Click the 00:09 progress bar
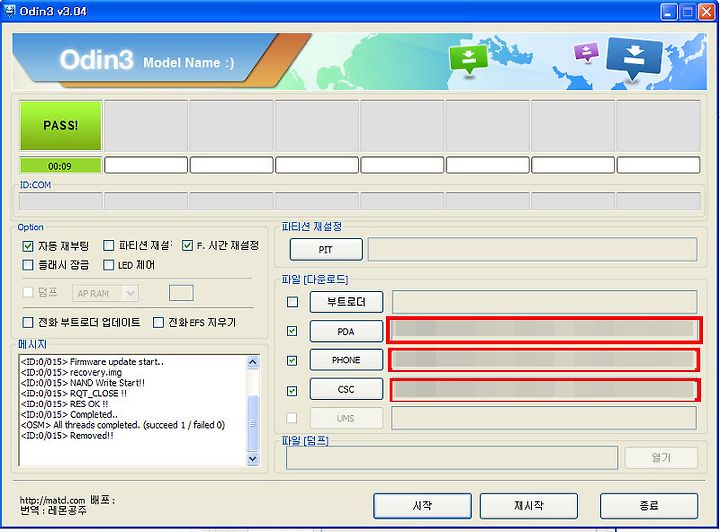720x532 pixels. (x=61, y=166)
